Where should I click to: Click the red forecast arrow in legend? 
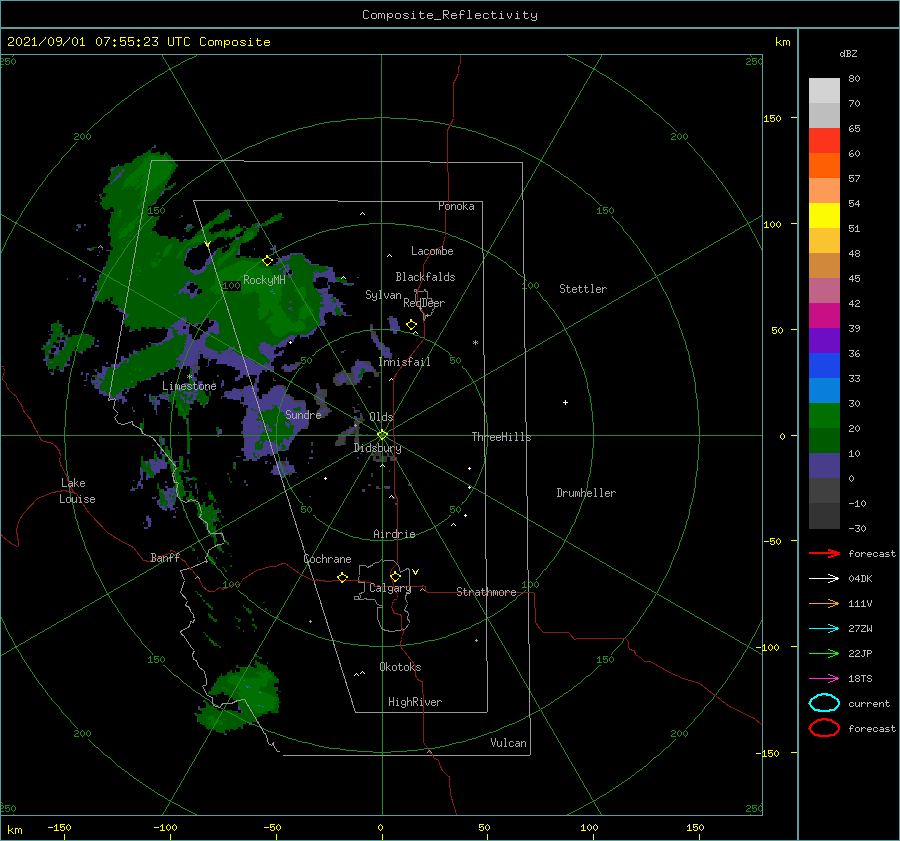[x=824, y=553]
